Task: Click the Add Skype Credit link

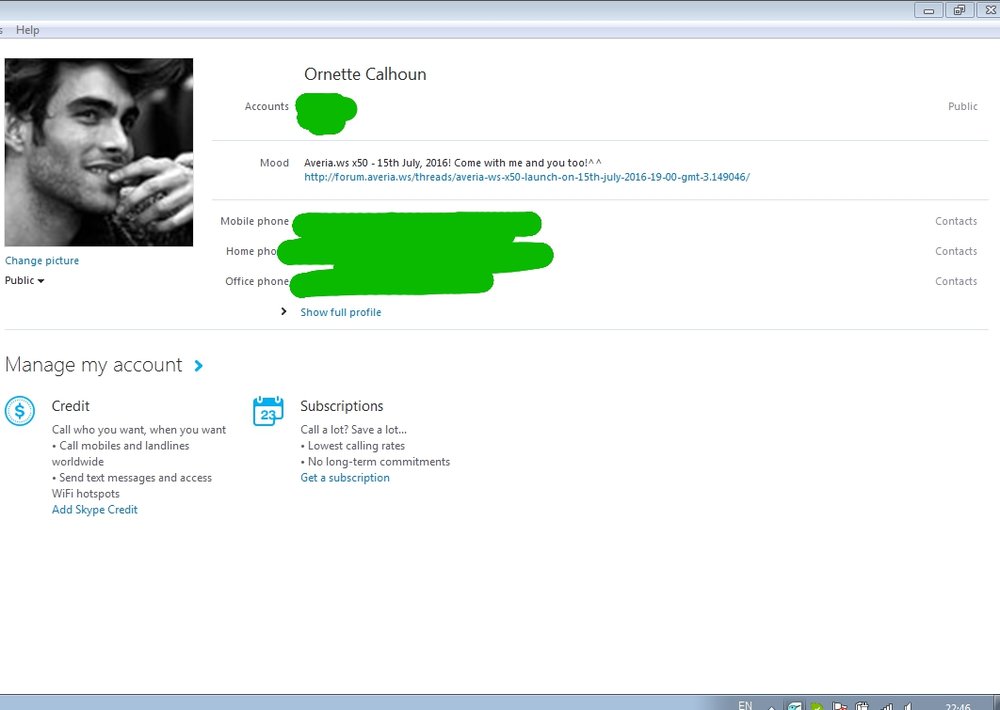Action: click(x=95, y=510)
